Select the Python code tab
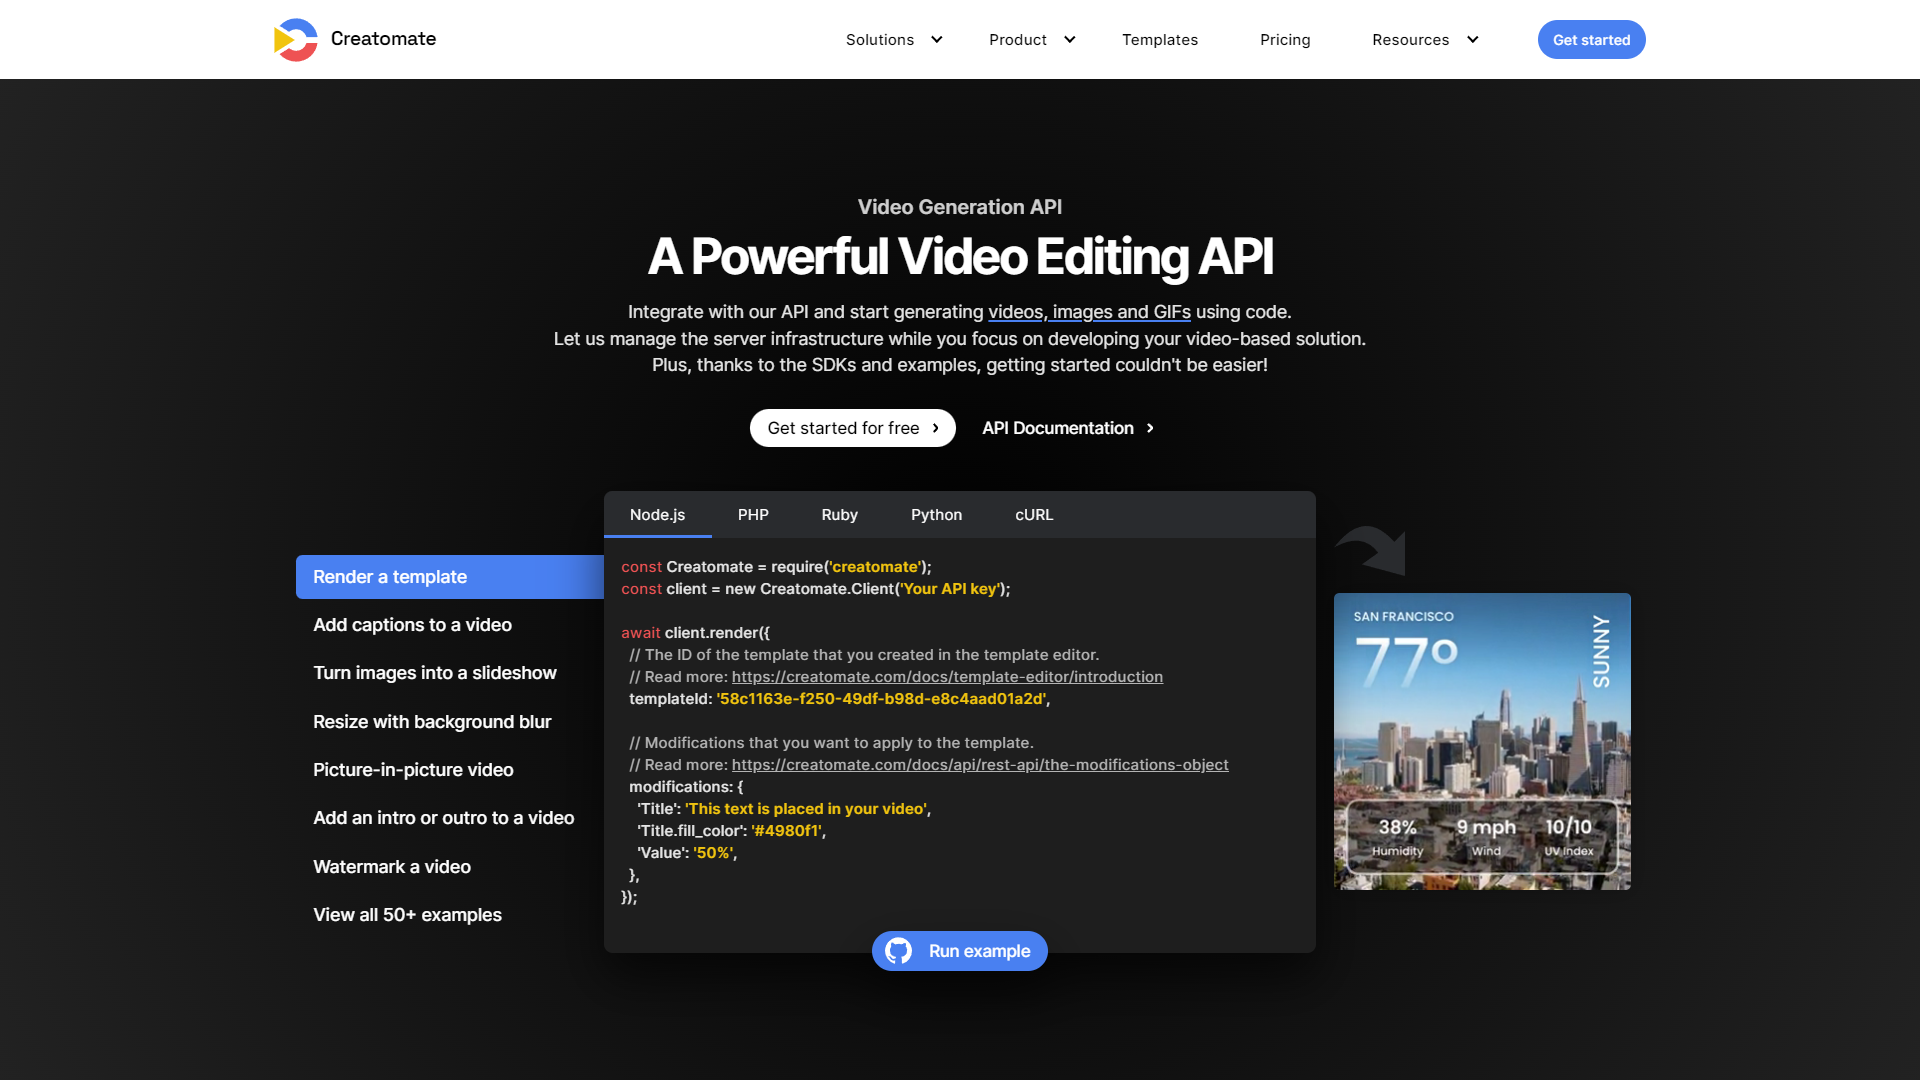Image resolution: width=1920 pixels, height=1080 pixels. coord(936,515)
